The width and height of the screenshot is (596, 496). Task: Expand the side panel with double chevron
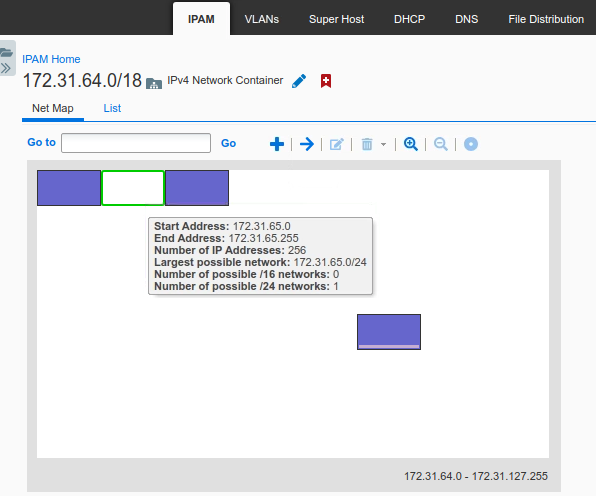pyautogui.click(x=6, y=68)
